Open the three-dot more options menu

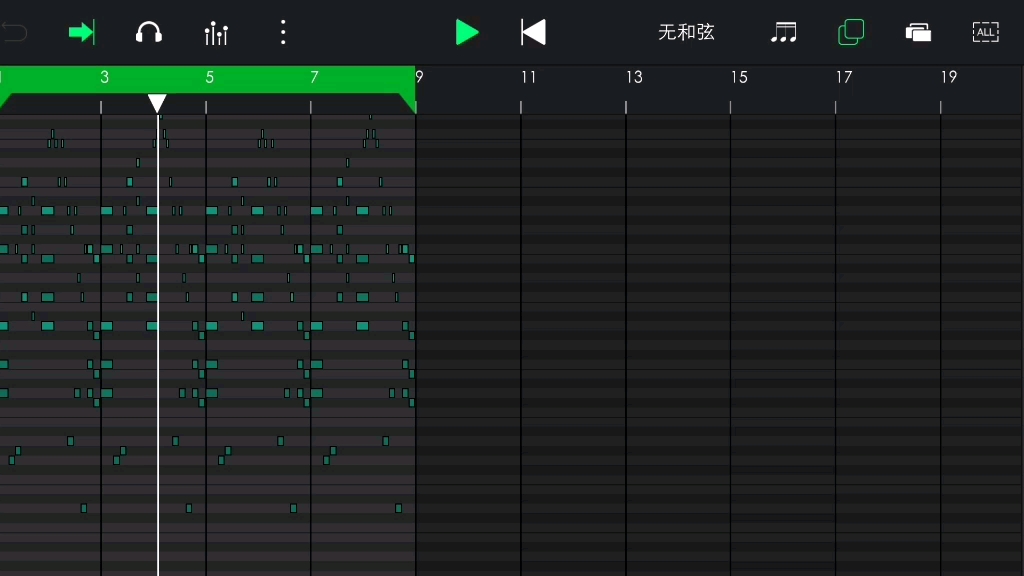coord(283,32)
